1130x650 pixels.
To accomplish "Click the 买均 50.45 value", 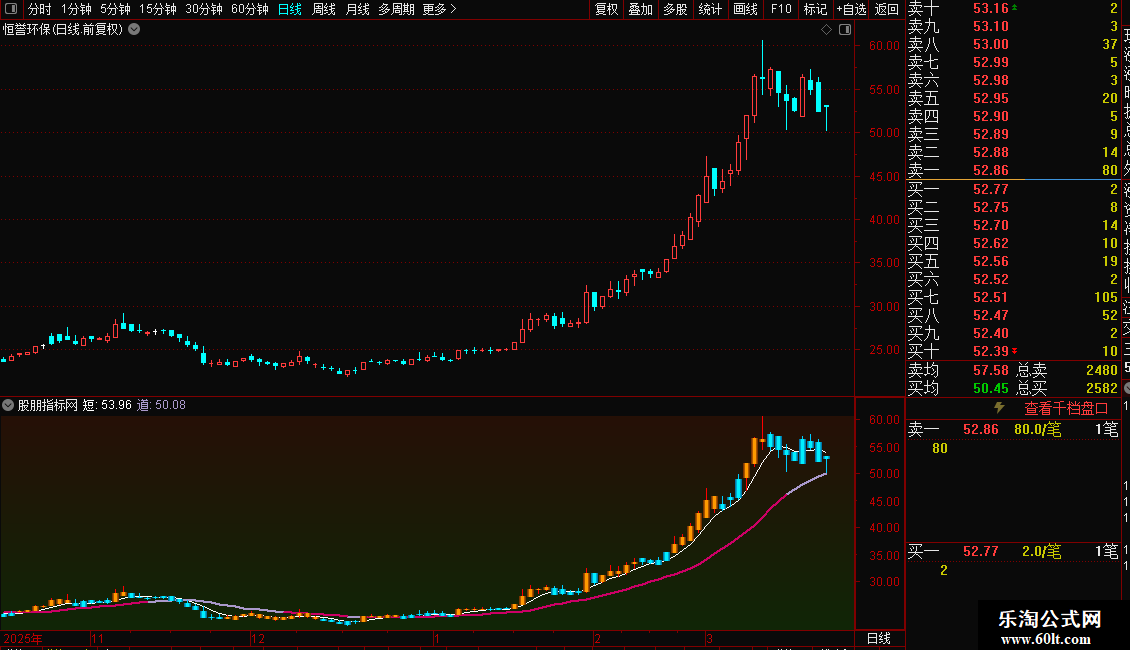I will (991, 388).
